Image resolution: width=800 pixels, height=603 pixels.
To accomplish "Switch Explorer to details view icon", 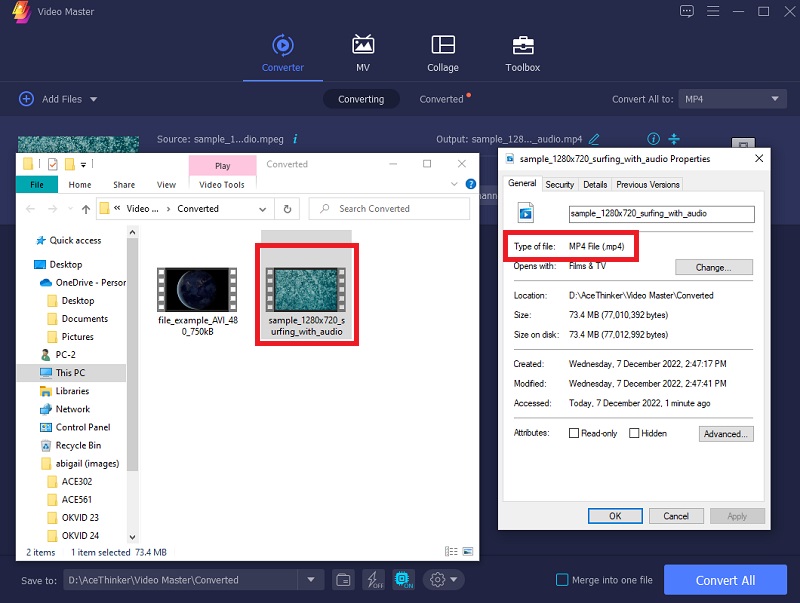I will (451, 551).
